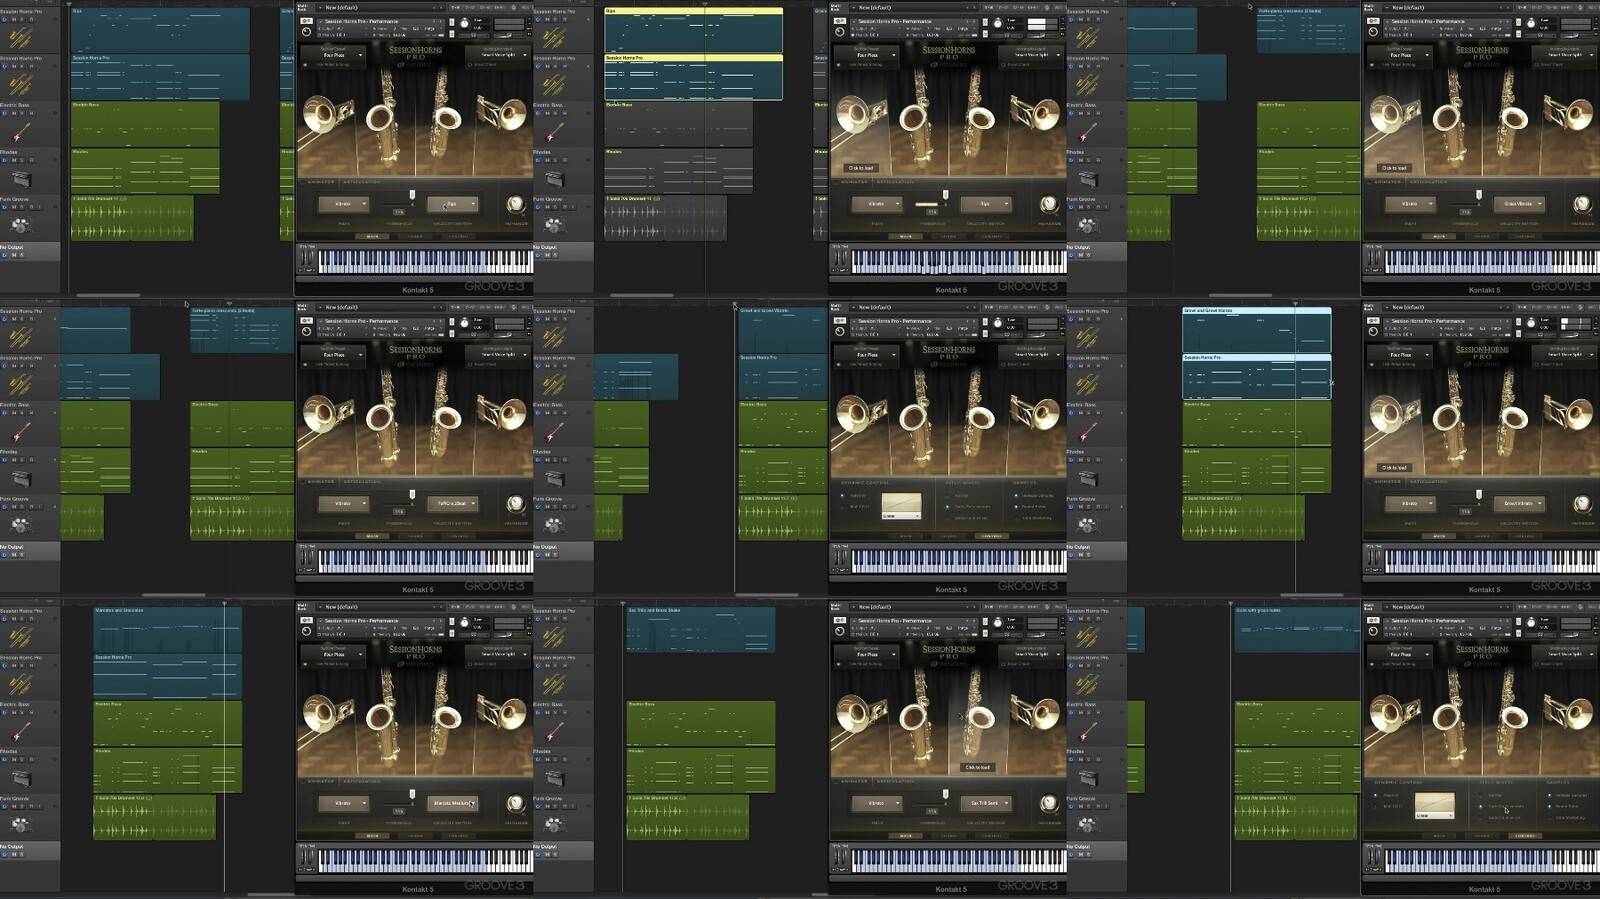Select Funk Groove drum kit icon, top-left frame
1600x899 pixels.
pyautogui.click(x=20, y=226)
